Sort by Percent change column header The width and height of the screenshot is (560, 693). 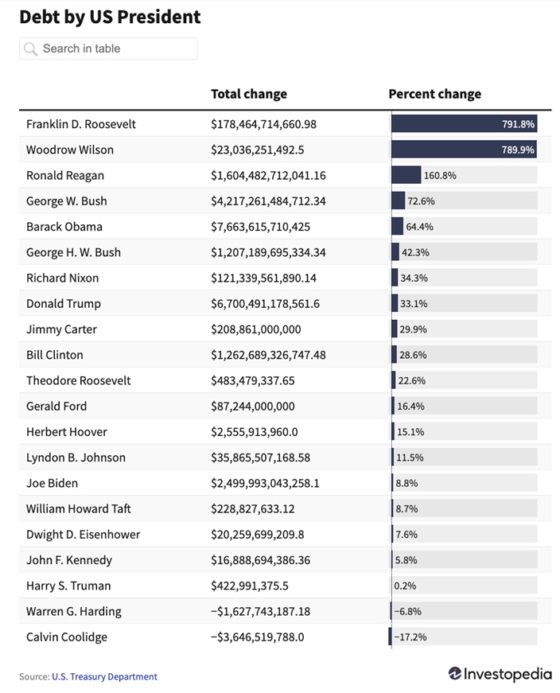[434, 94]
